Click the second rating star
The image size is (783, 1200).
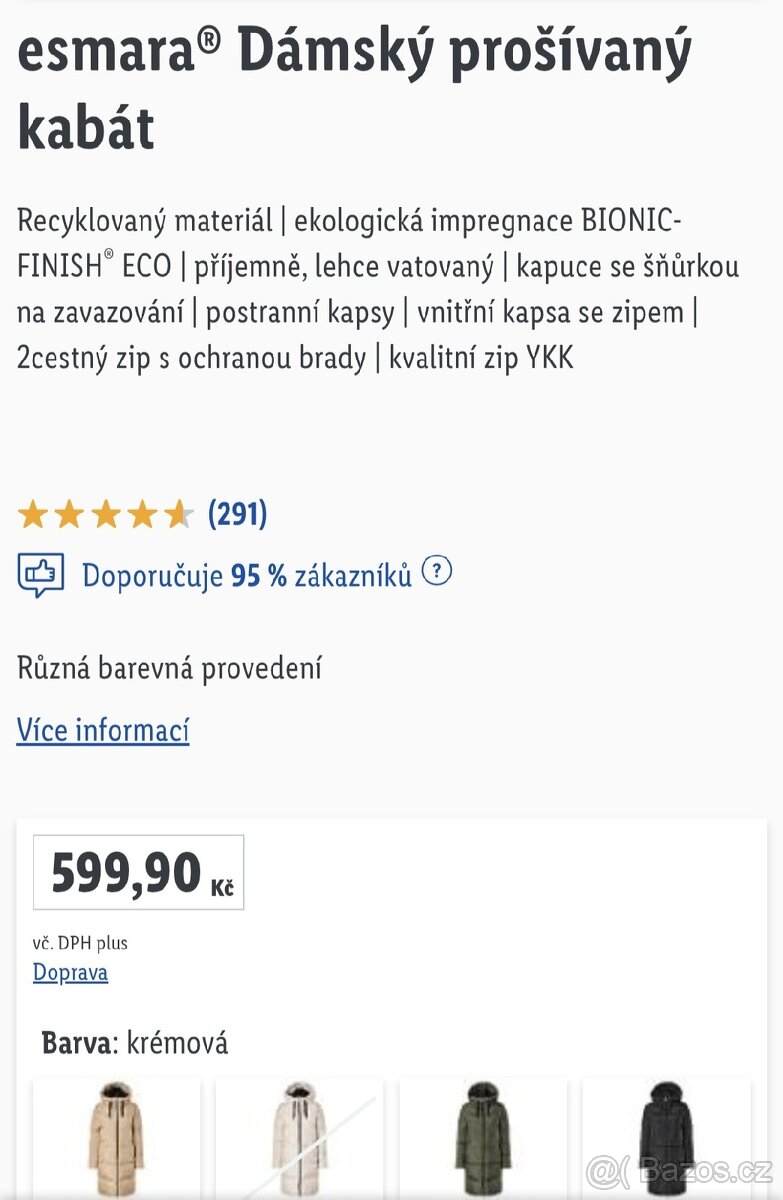pos(69,515)
